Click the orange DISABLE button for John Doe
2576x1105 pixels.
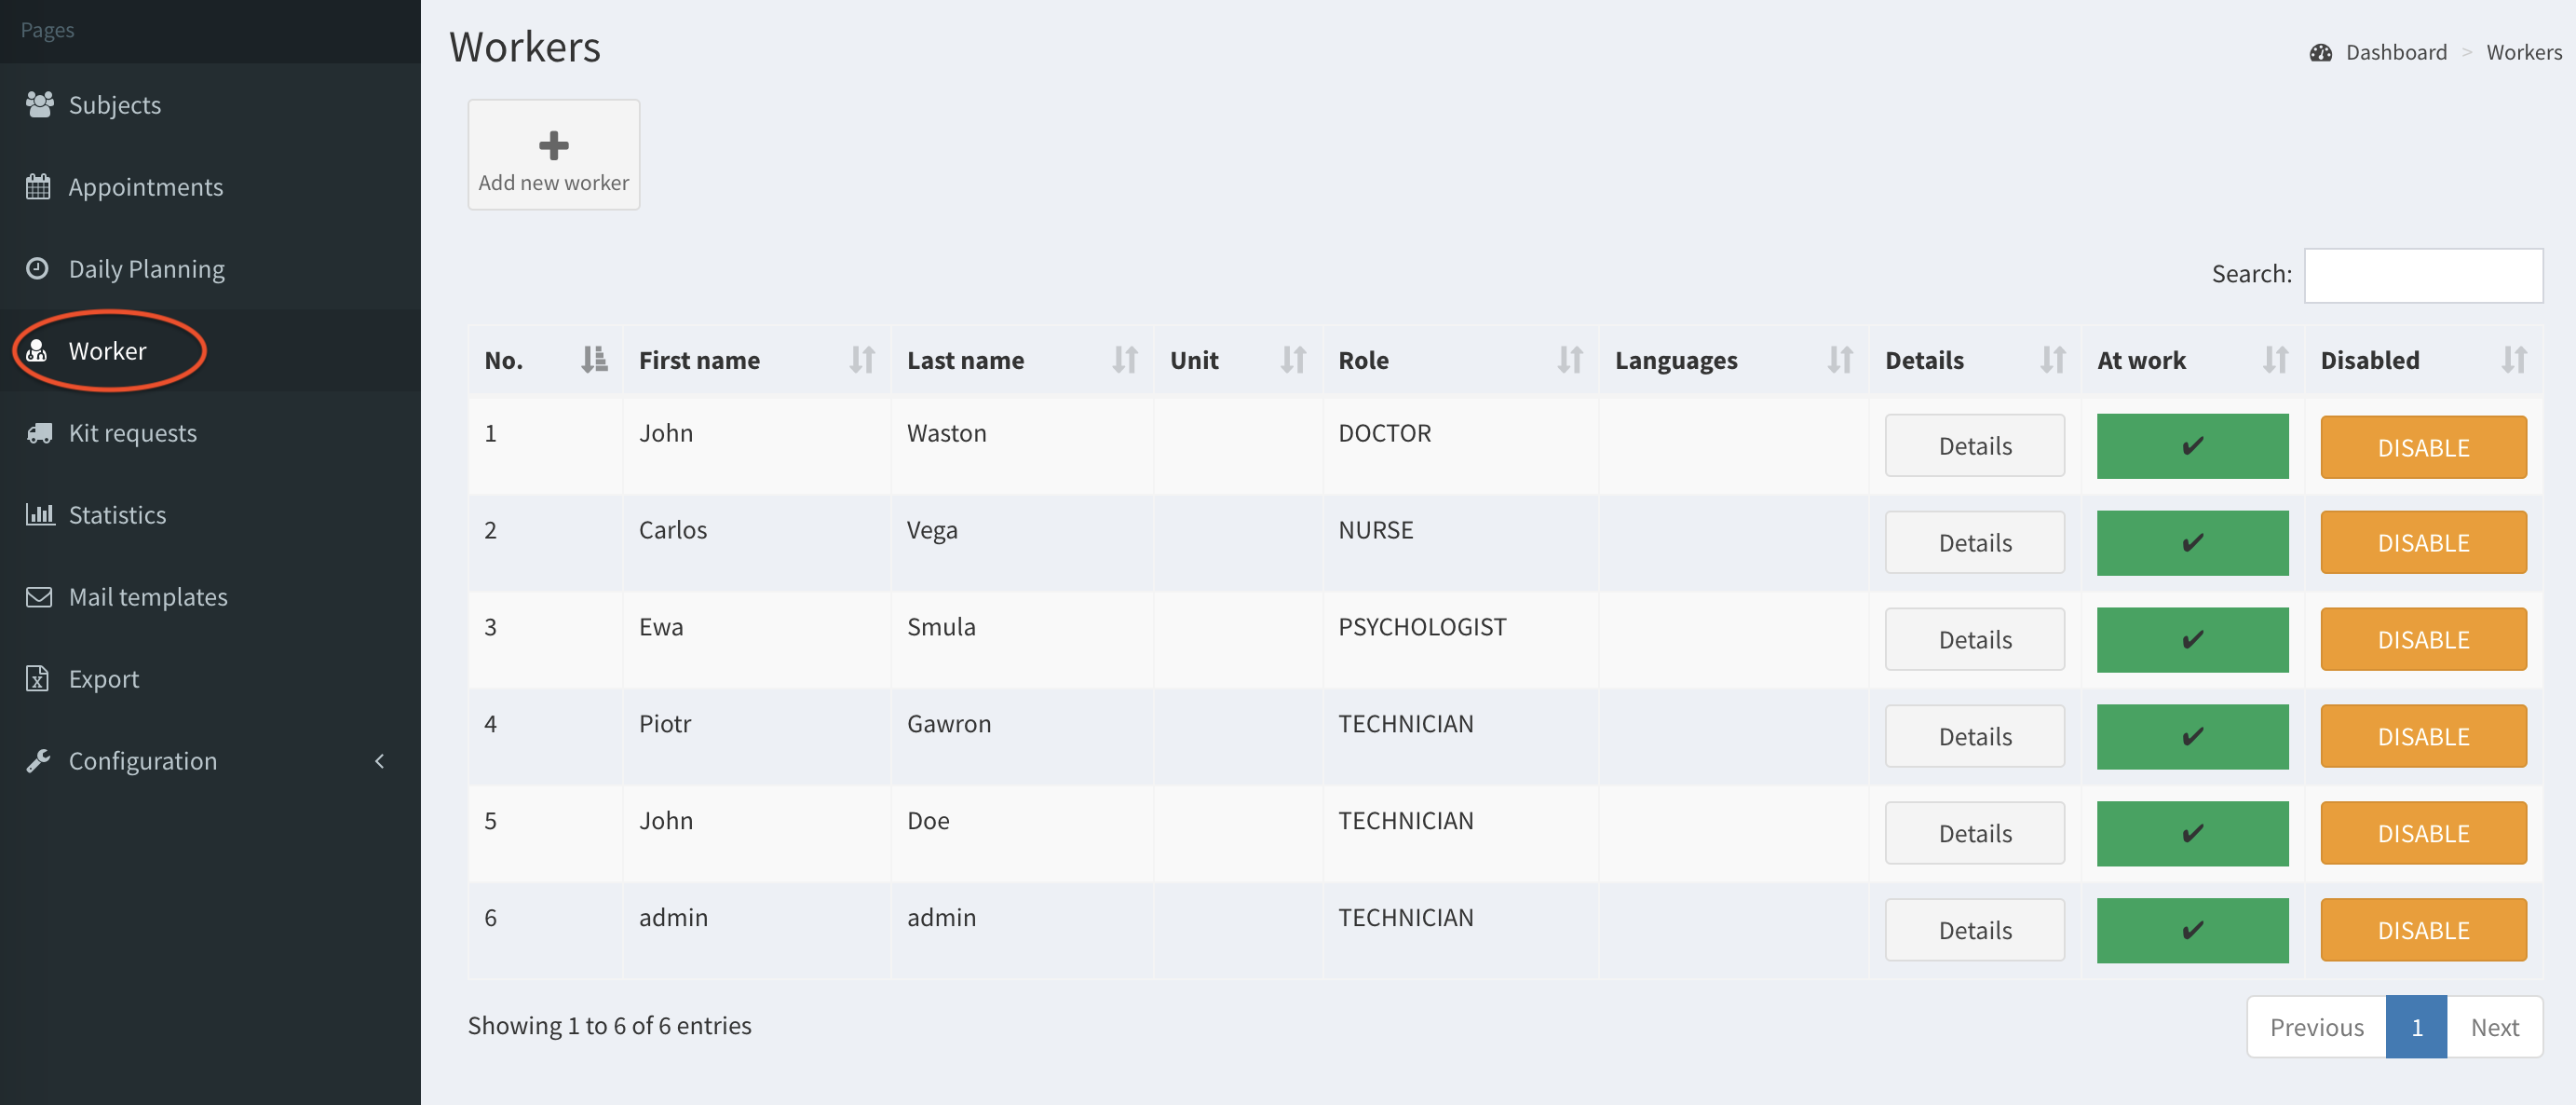click(x=2422, y=833)
